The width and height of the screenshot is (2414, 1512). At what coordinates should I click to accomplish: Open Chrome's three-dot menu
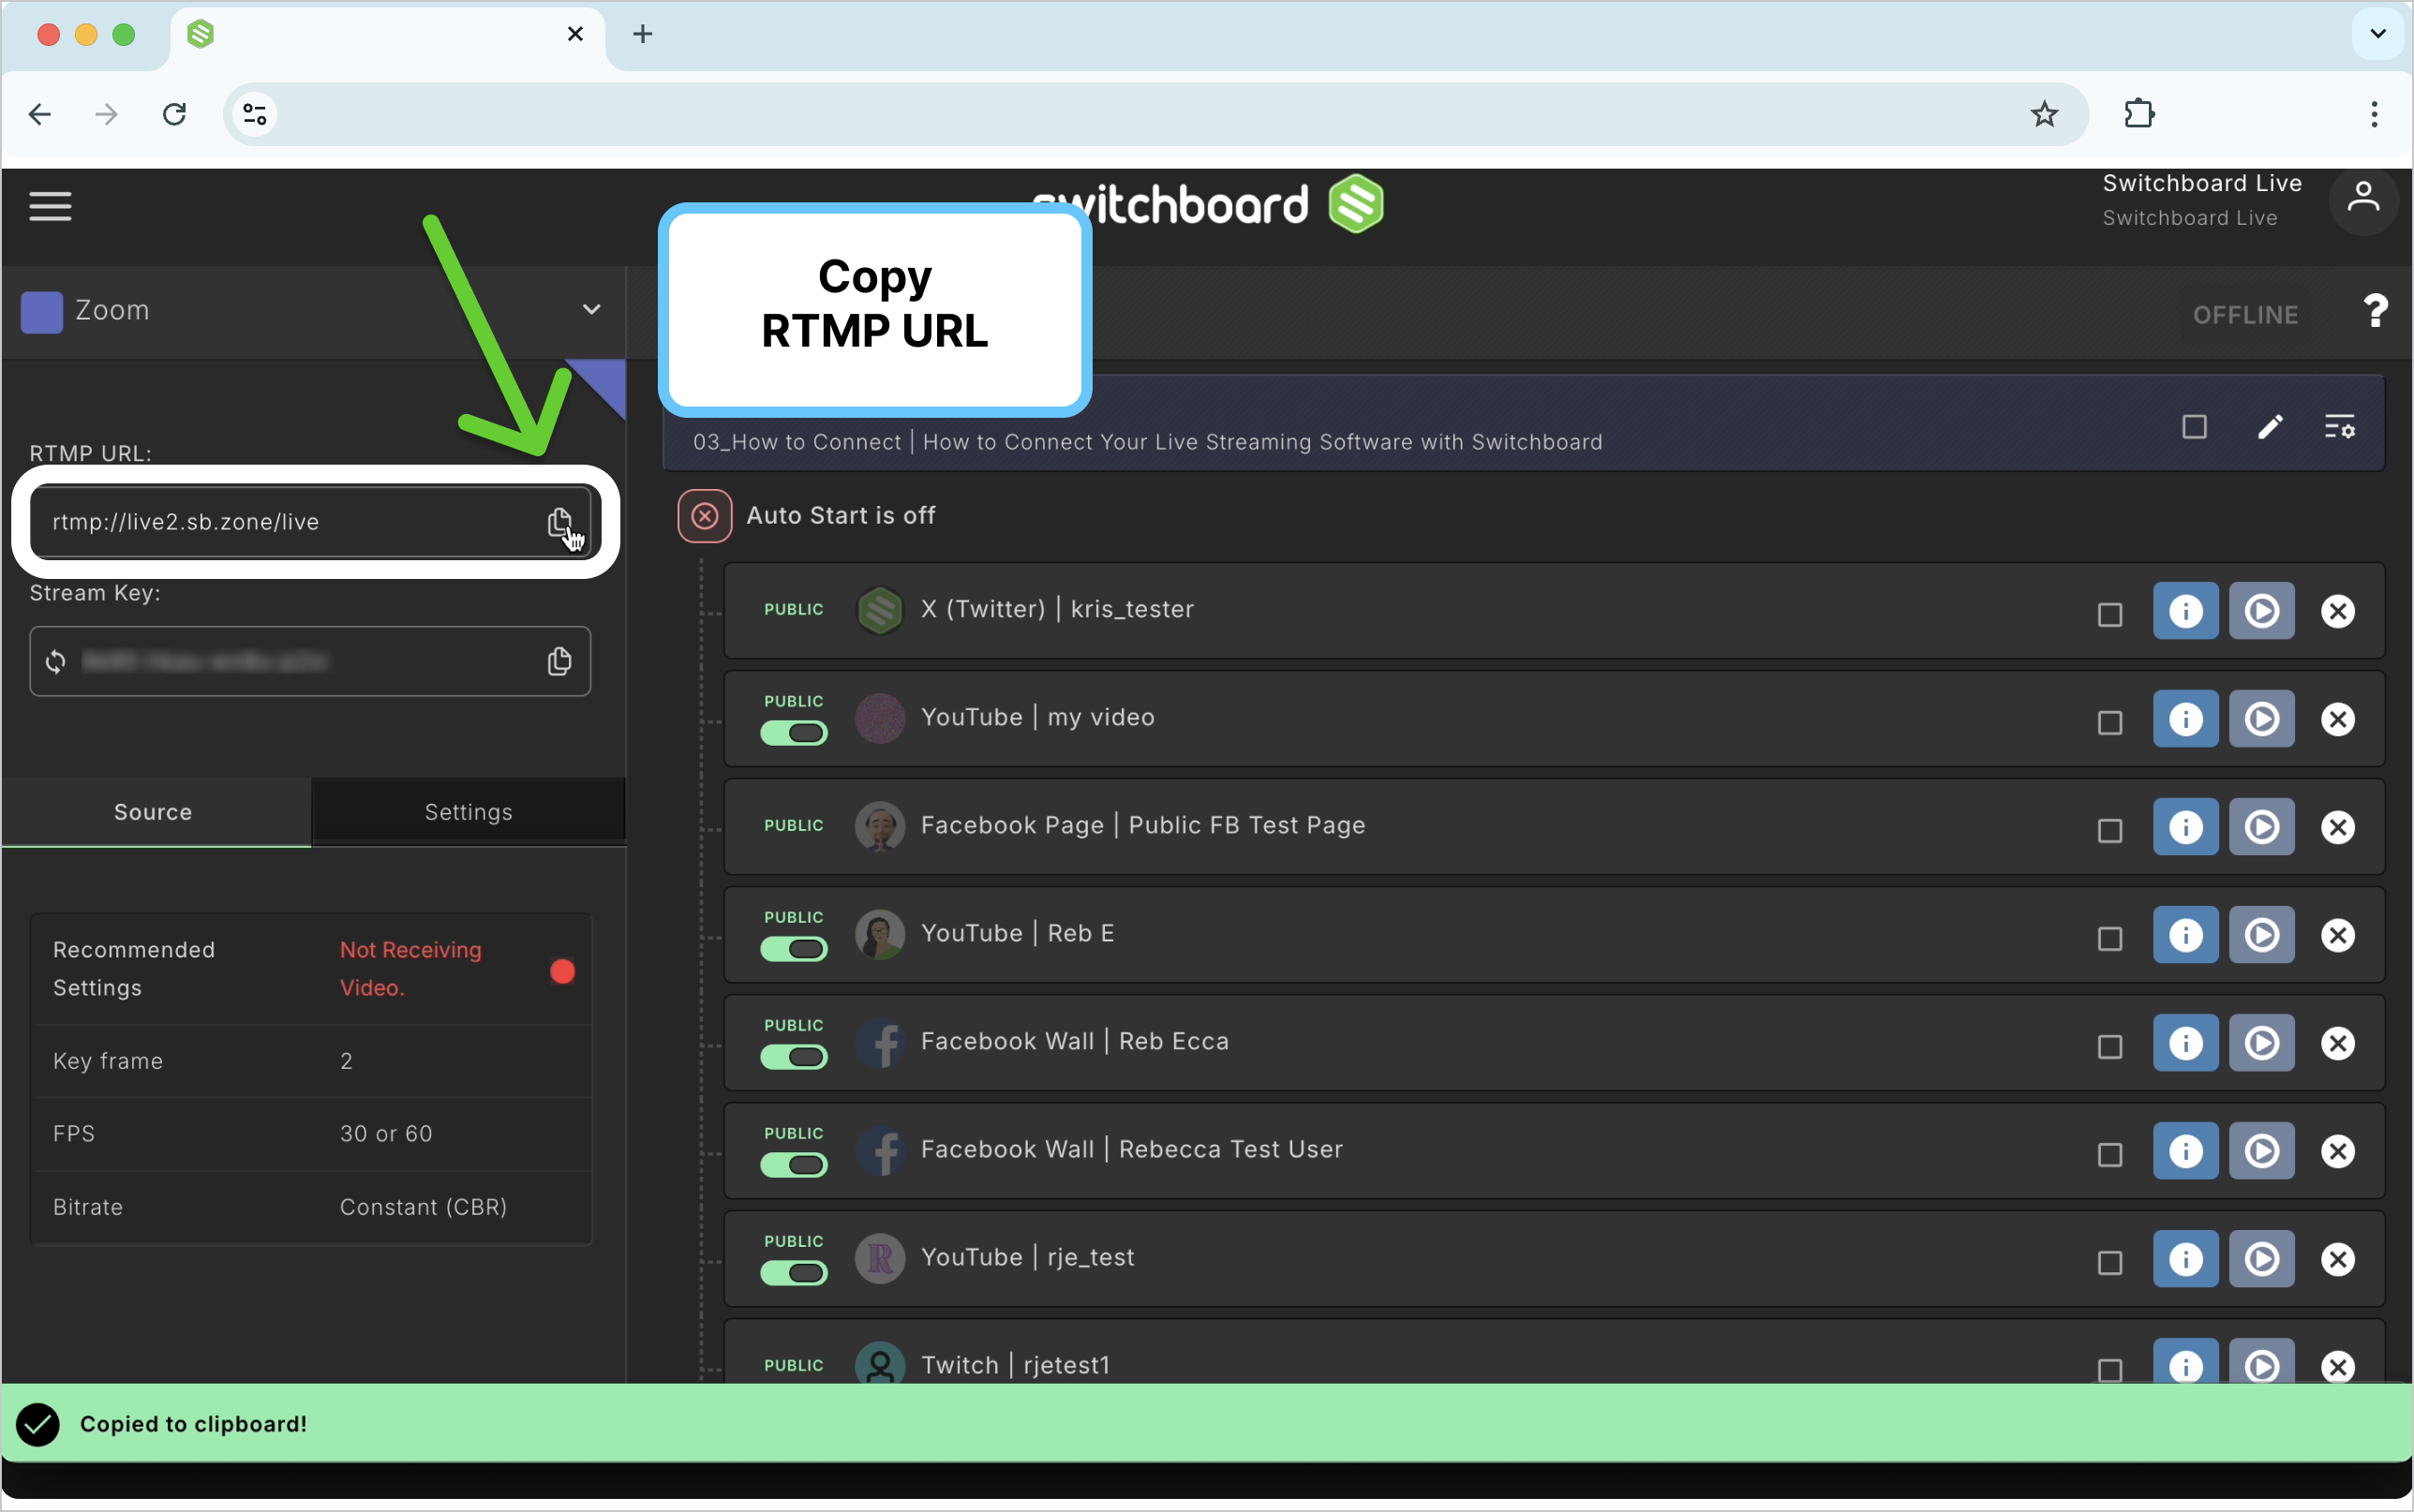pyautogui.click(x=2373, y=114)
